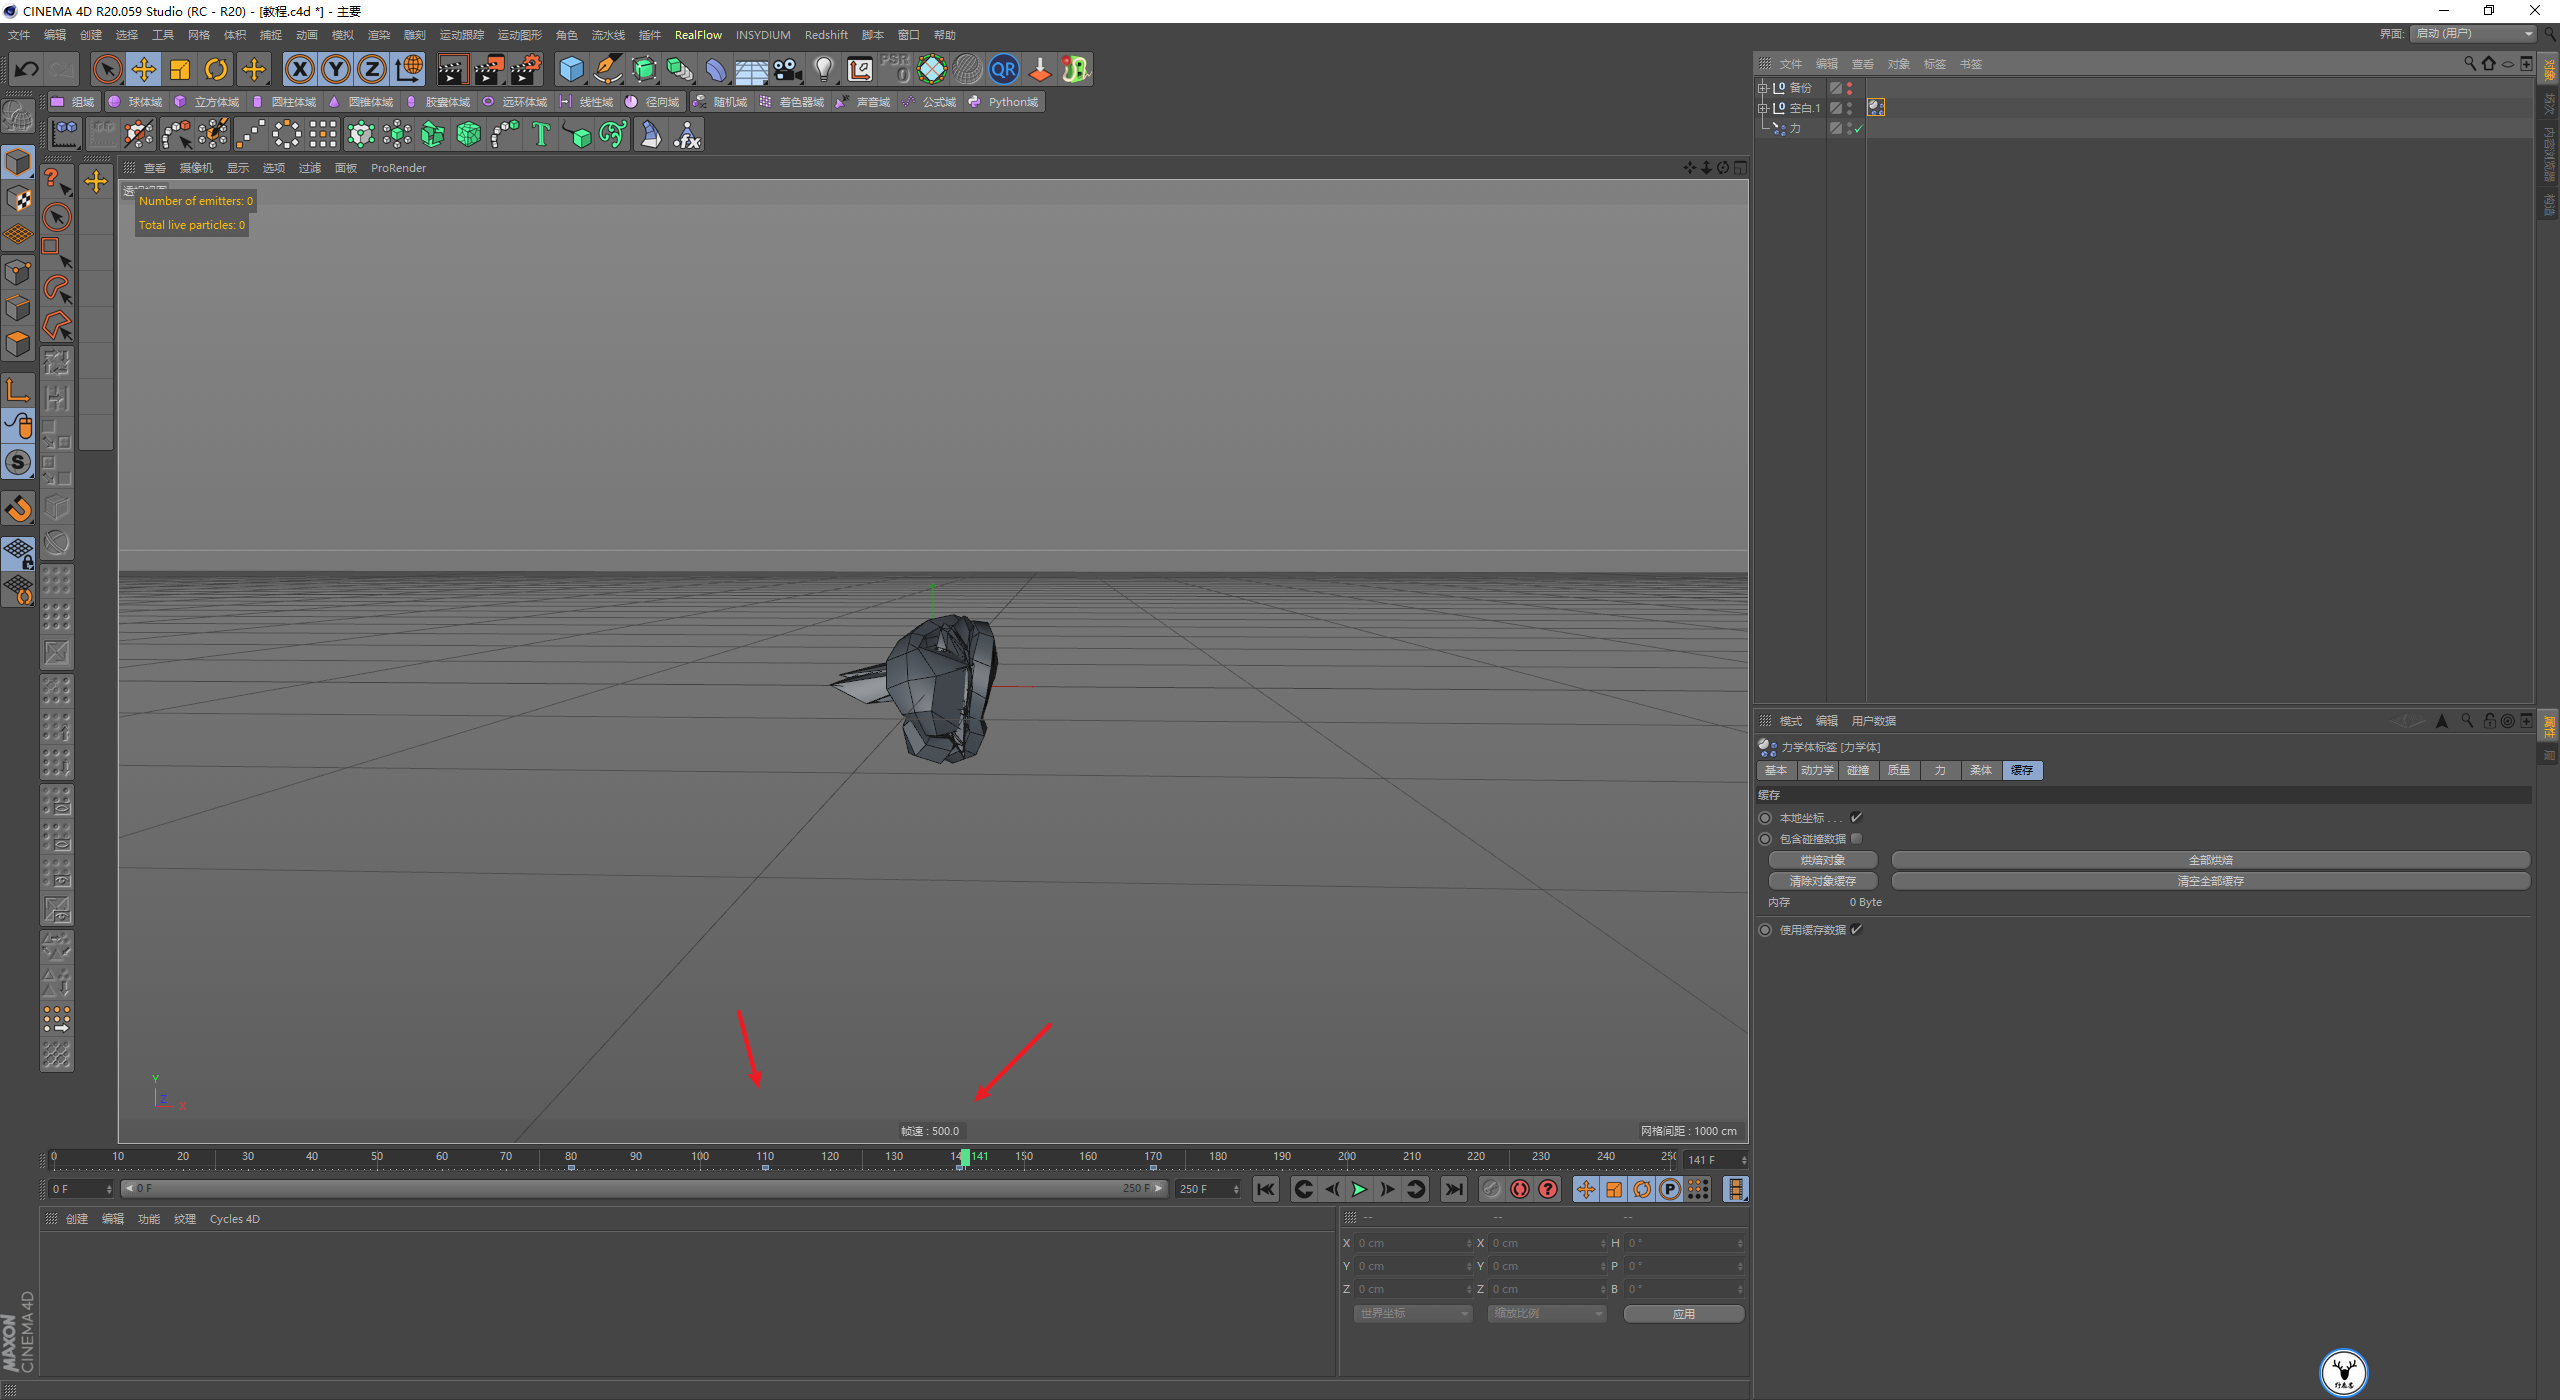Click the light bulb object icon
This screenshot has width=2560, height=1400.
click(x=823, y=69)
